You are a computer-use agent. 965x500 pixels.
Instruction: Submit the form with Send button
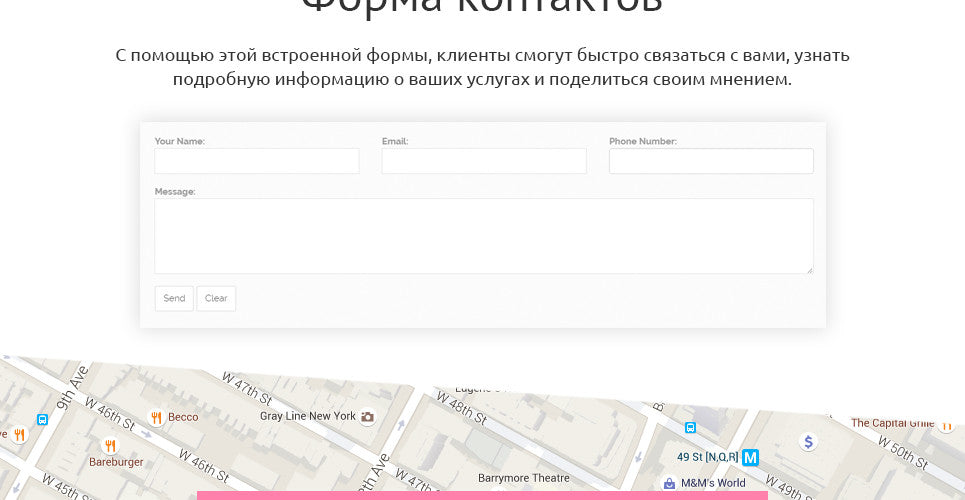point(174,298)
